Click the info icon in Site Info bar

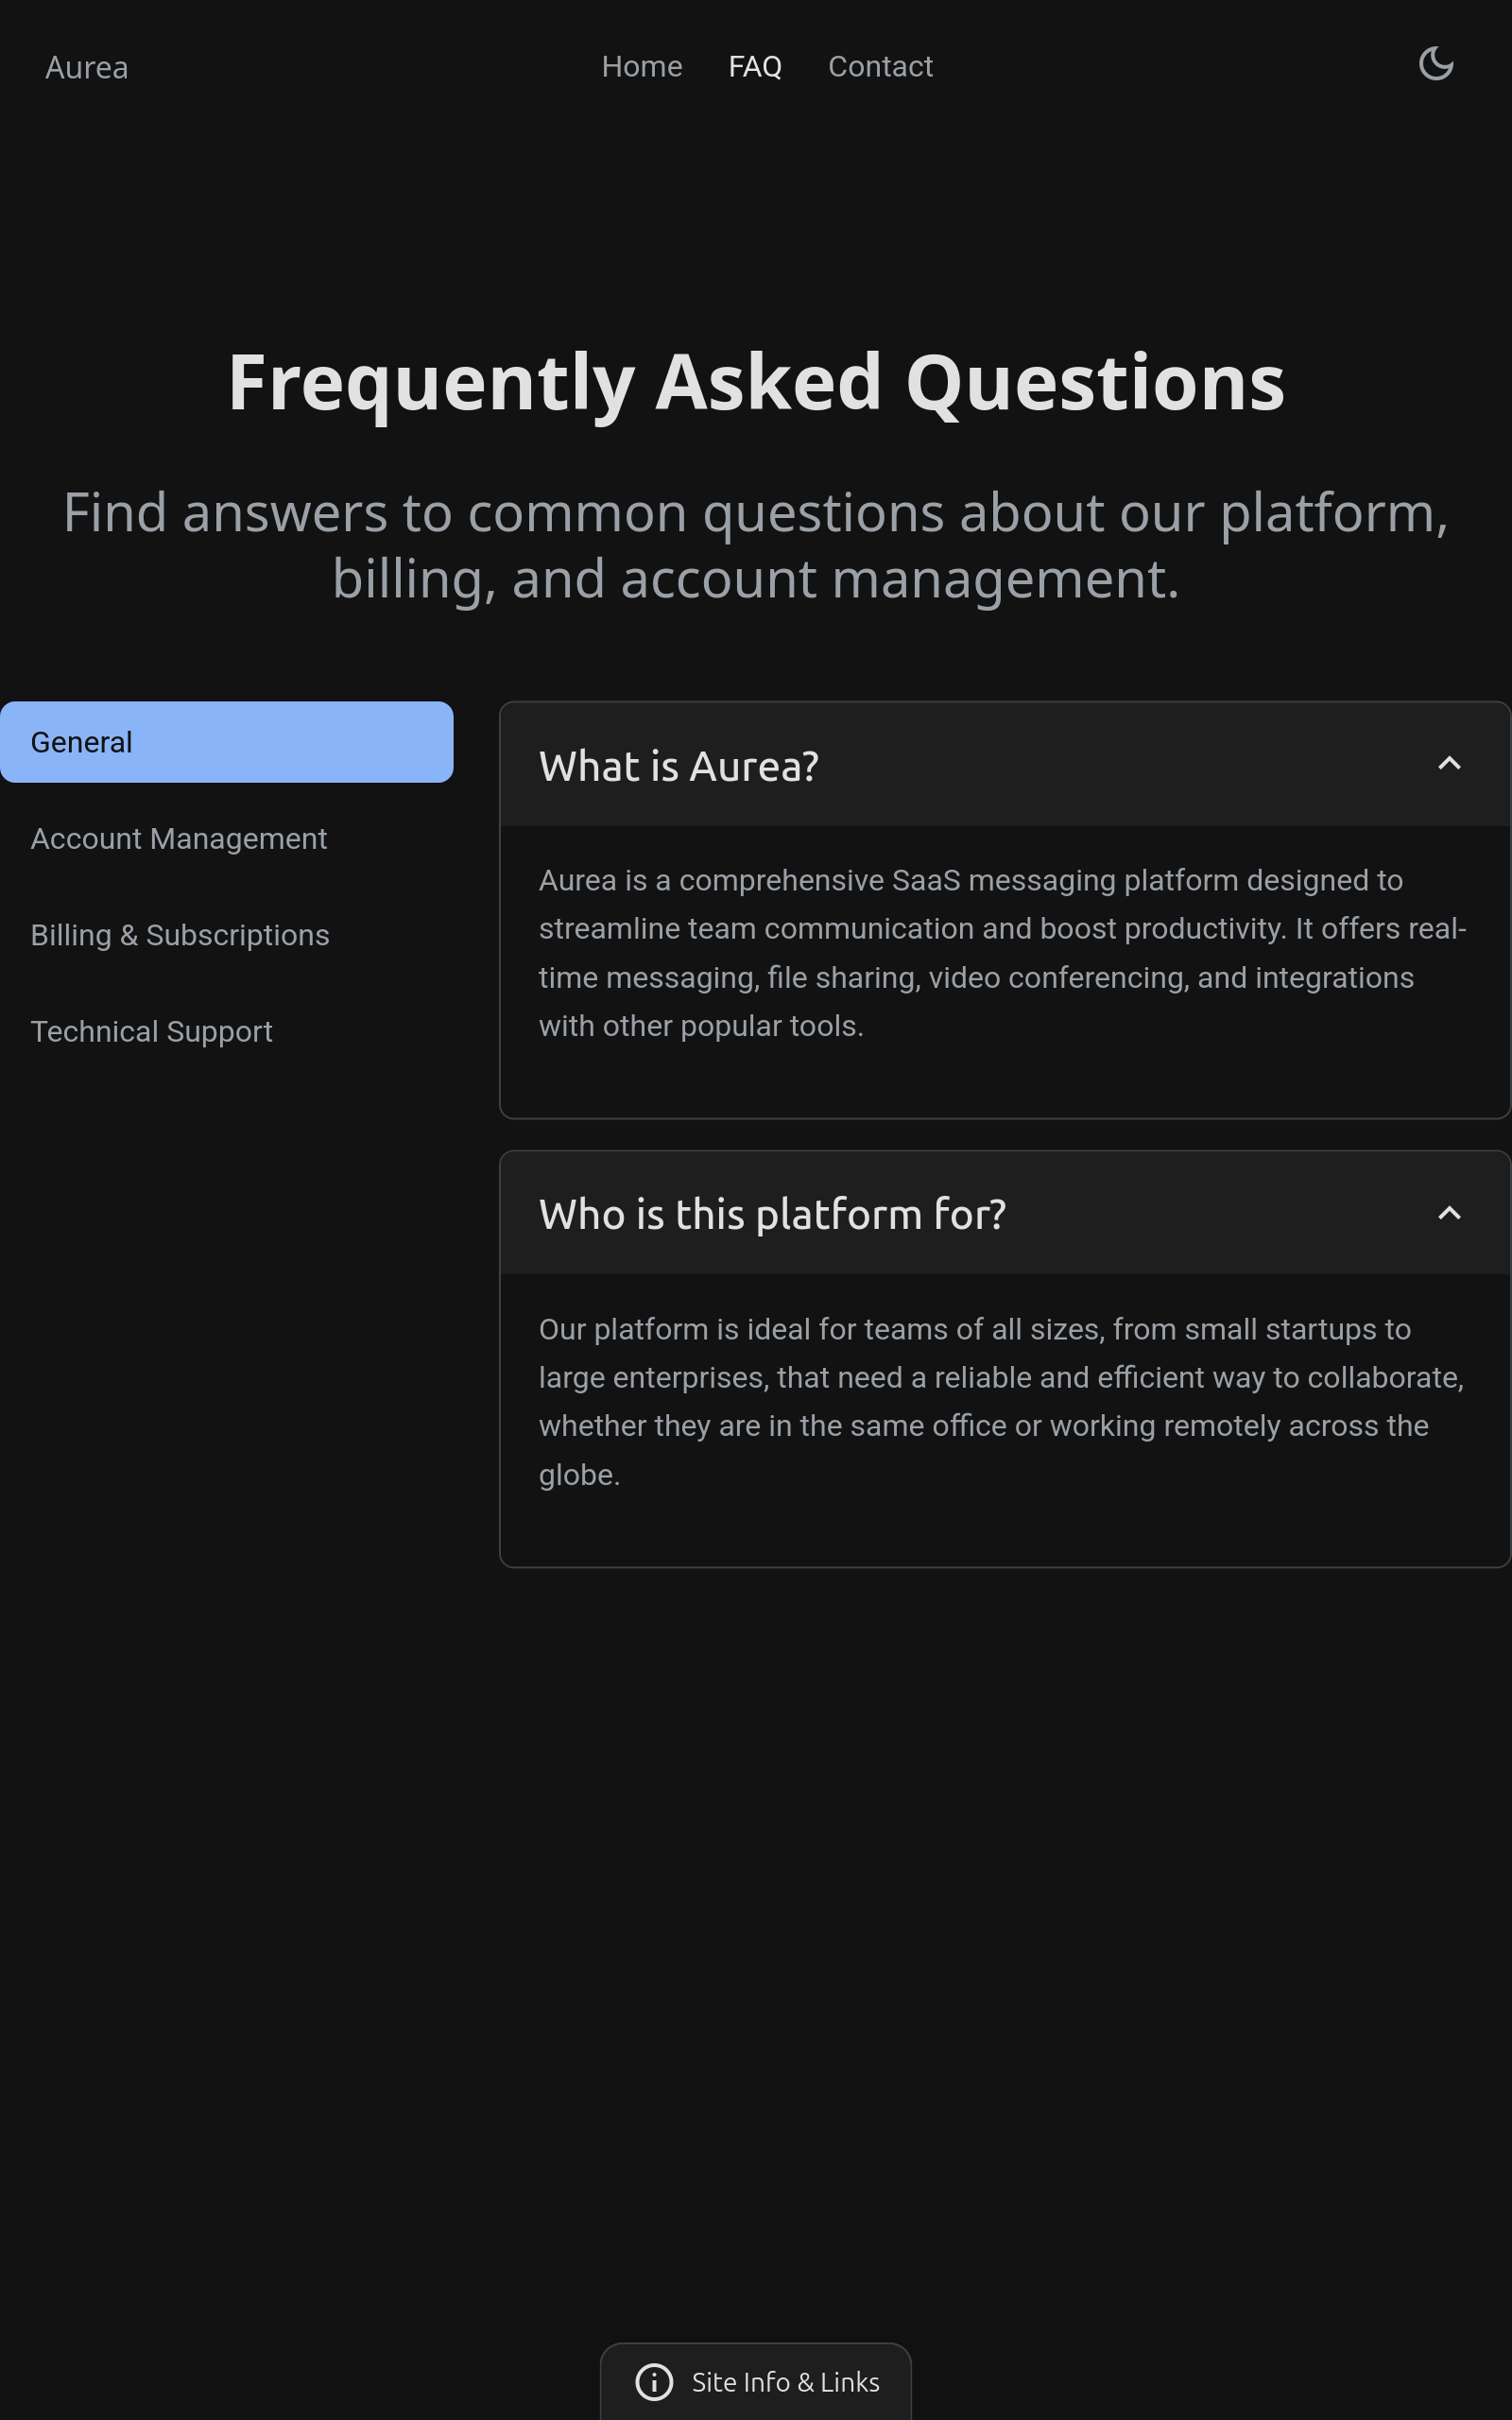[x=654, y=2382]
